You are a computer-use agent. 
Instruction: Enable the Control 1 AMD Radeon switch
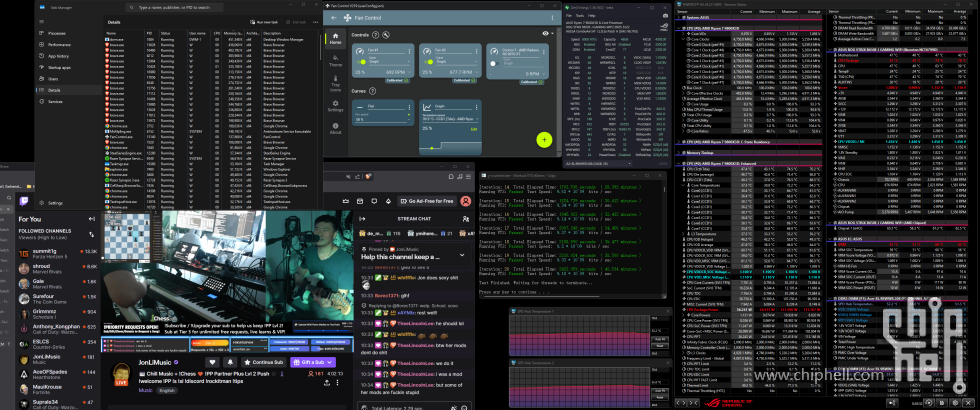(494, 63)
